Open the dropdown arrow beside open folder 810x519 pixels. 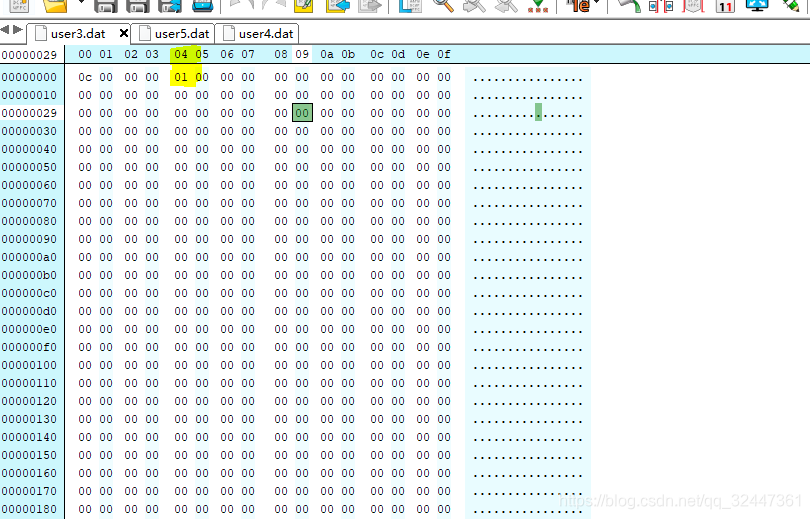(x=81, y=3)
